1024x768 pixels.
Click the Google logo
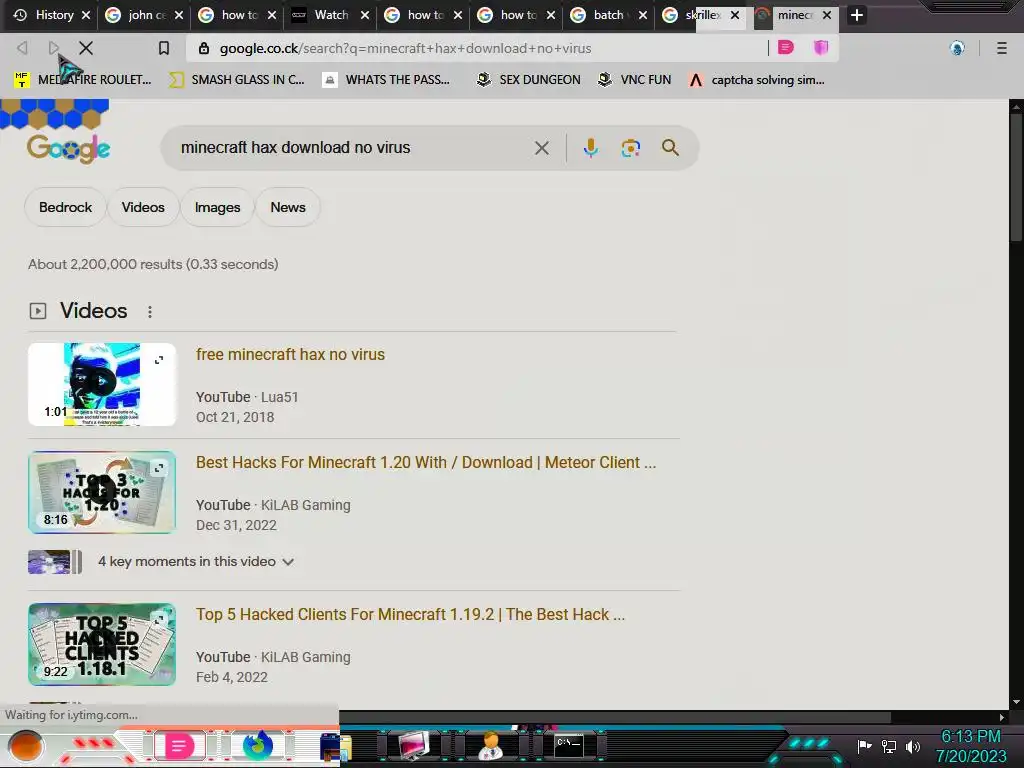[68, 149]
